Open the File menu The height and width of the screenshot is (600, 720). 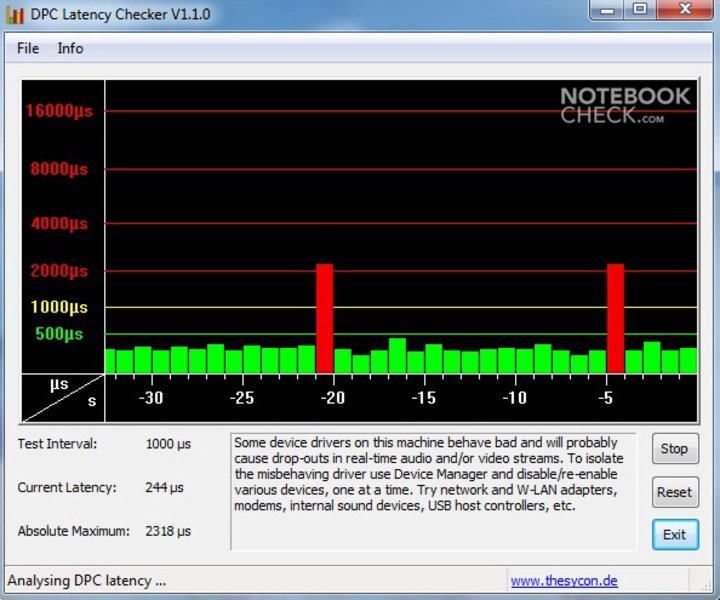(28, 48)
